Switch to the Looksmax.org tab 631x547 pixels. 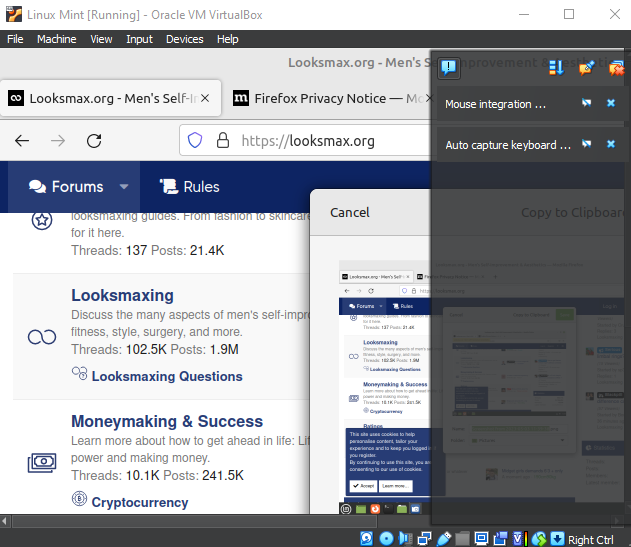click(110, 98)
